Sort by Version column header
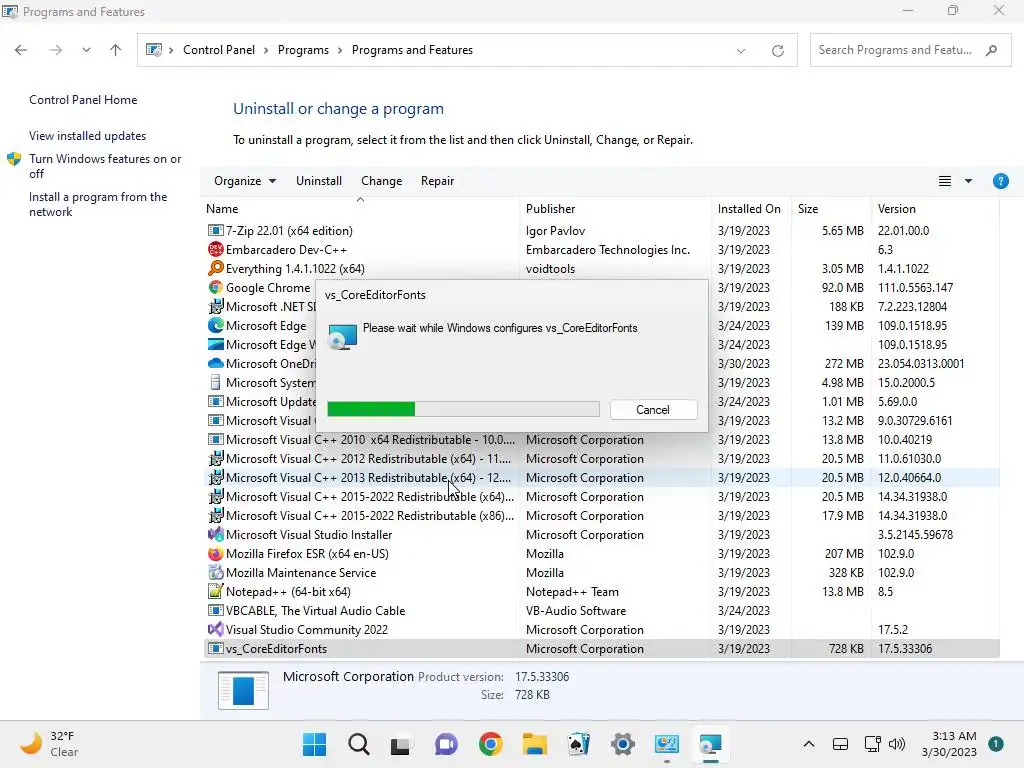 (935, 208)
